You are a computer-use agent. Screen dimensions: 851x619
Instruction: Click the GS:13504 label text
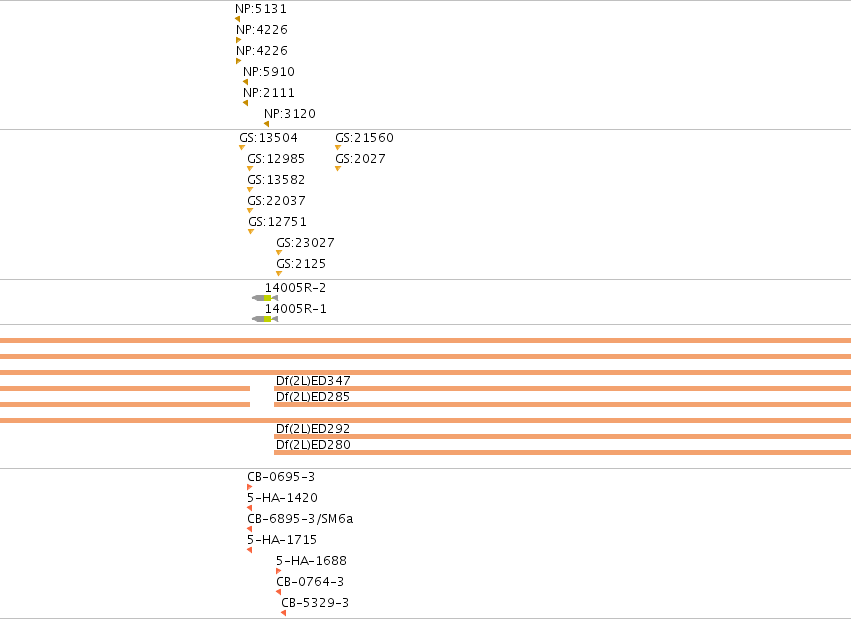(269, 138)
